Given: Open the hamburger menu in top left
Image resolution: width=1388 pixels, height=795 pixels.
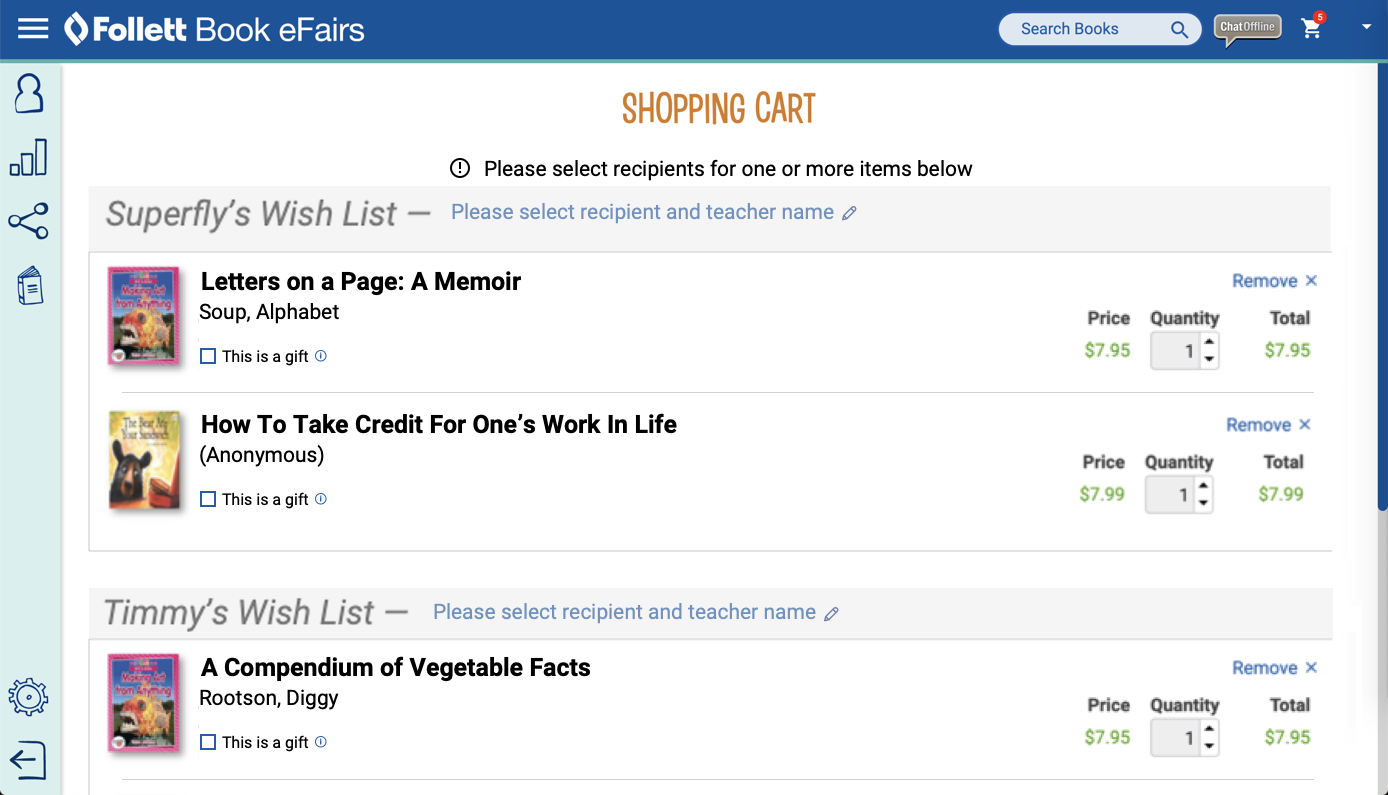Looking at the screenshot, I should coord(33,29).
